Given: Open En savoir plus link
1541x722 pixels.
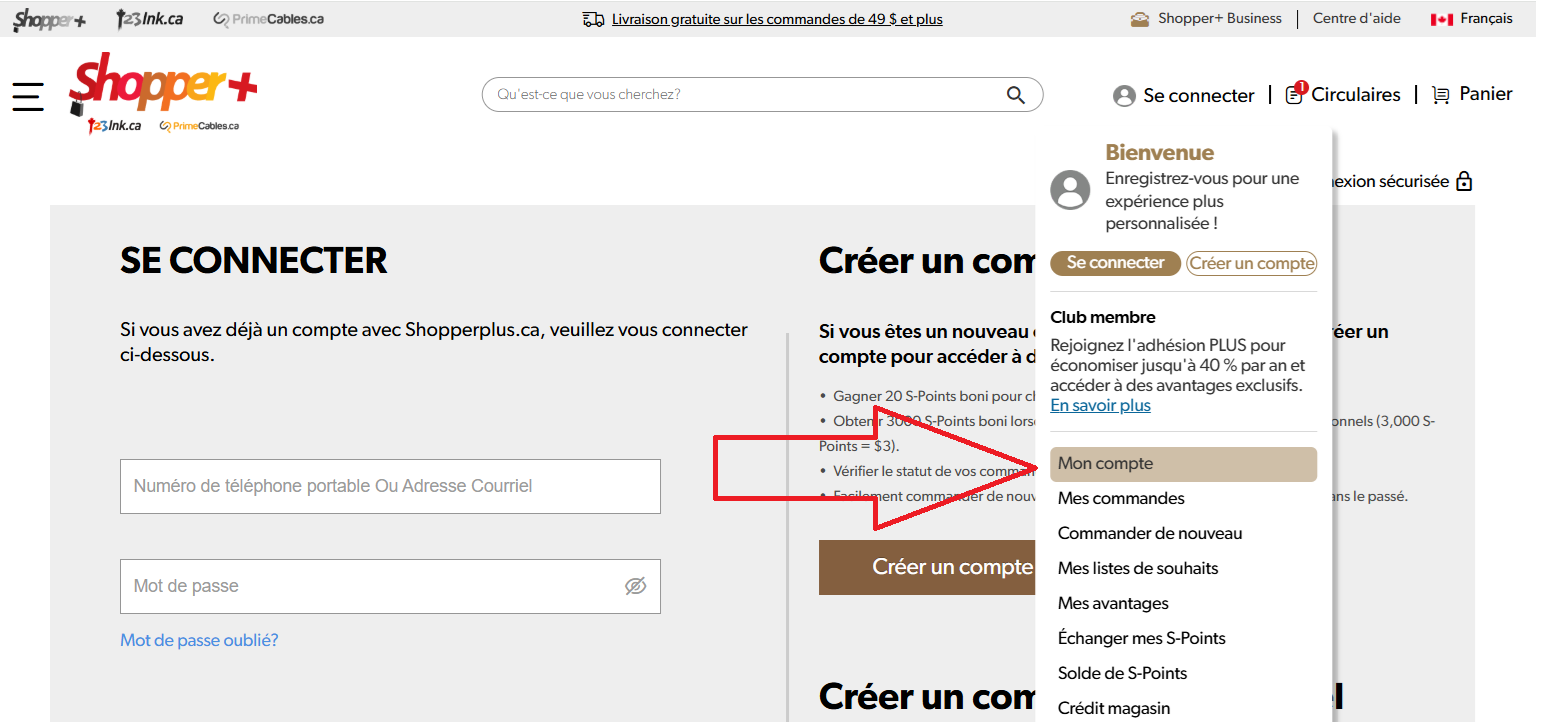Looking at the screenshot, I should [1100, 406].
